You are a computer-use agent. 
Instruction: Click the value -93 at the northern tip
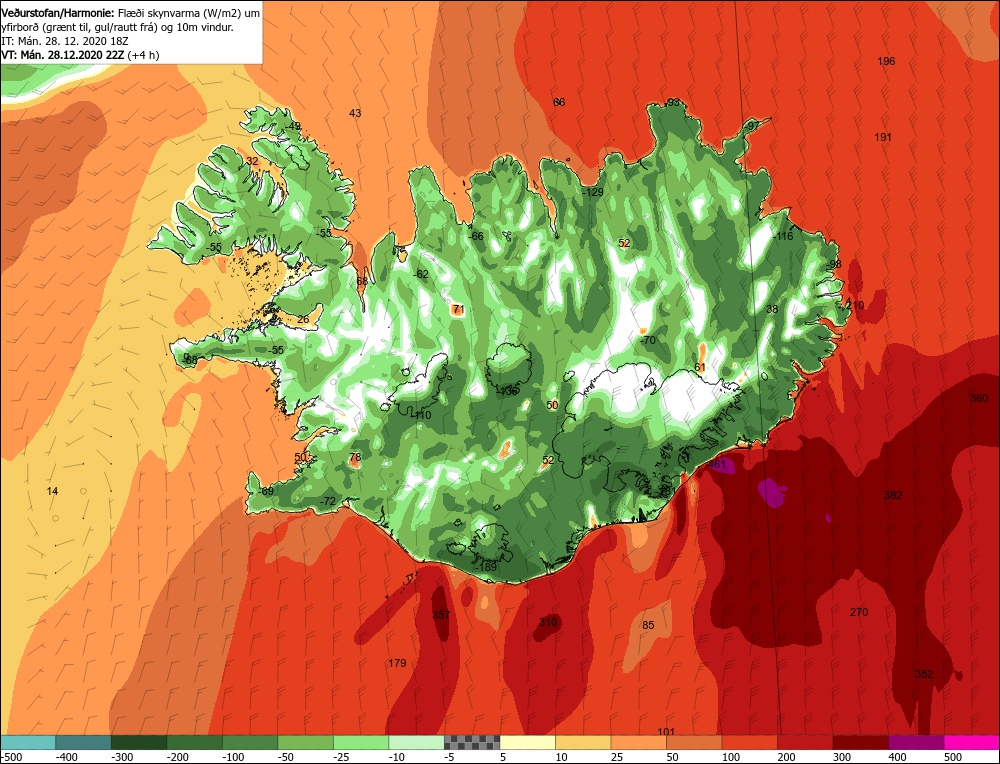click(x=672, y=103)
